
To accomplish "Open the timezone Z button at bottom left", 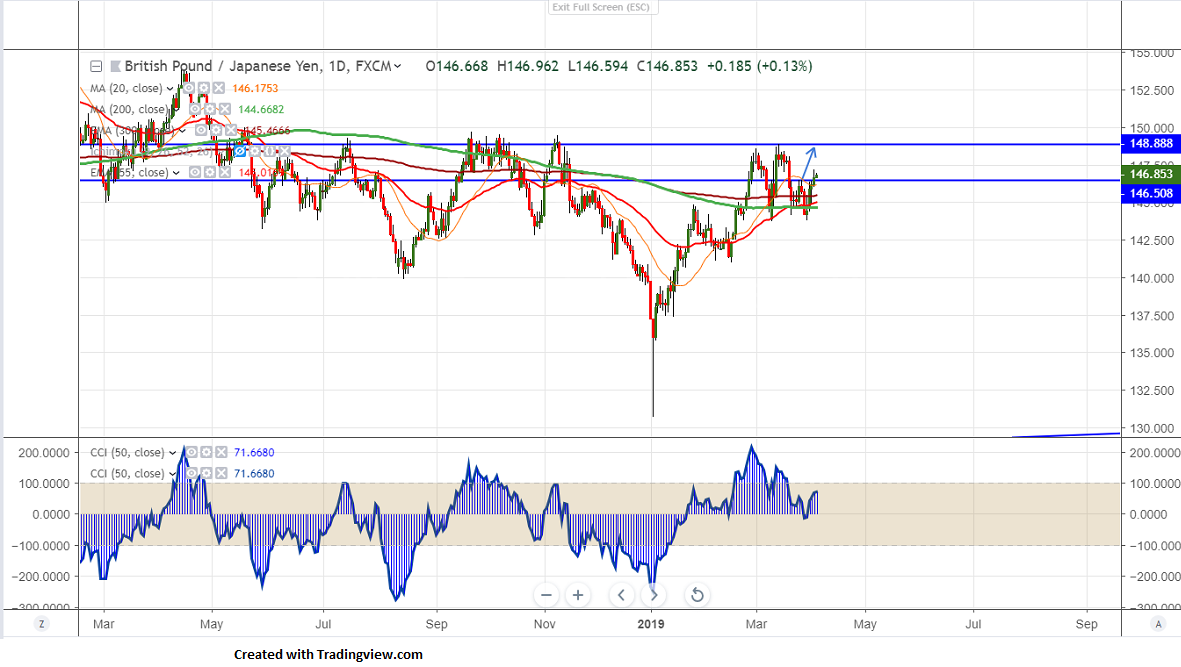I will [x=41, y=623].
